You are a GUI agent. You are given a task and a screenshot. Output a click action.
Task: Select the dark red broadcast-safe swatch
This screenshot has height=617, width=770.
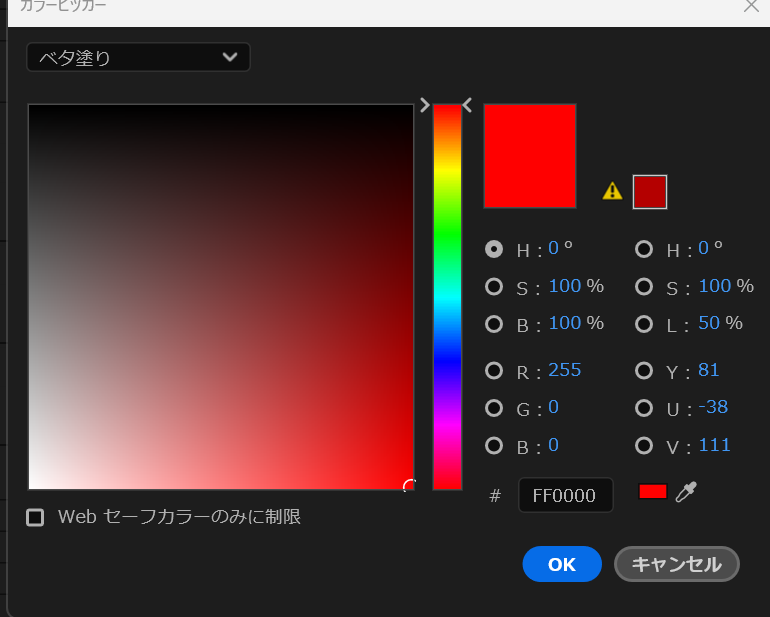pyautogui.click(x=649, y=192)
